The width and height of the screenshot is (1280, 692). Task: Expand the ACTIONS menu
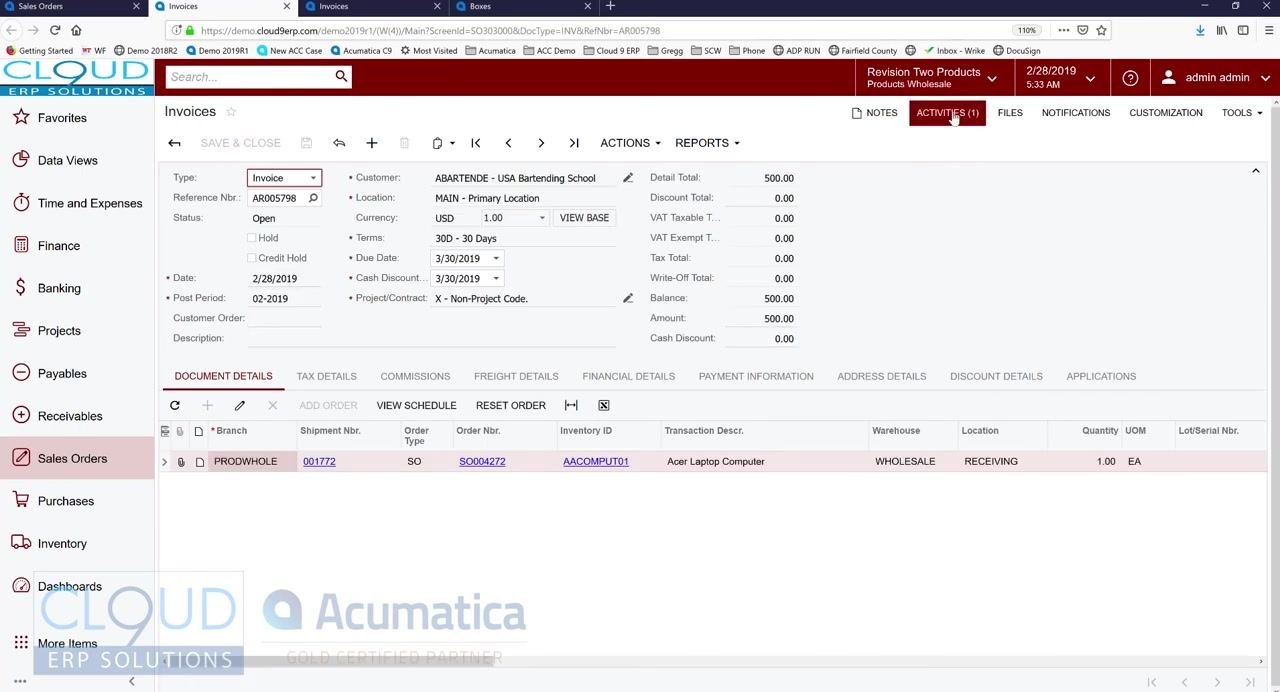[630, 143]
